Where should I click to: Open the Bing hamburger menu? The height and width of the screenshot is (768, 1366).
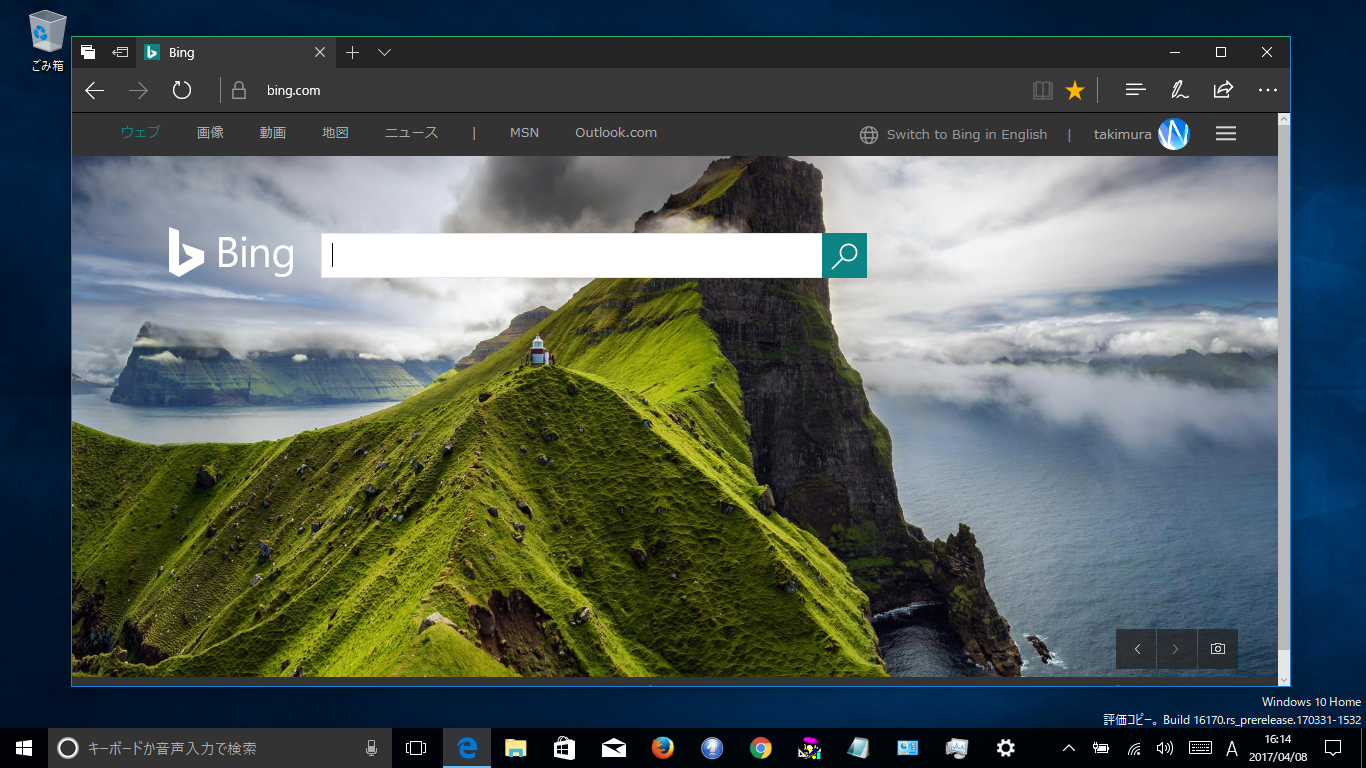pyautogui.click(x=1226, y=134)
